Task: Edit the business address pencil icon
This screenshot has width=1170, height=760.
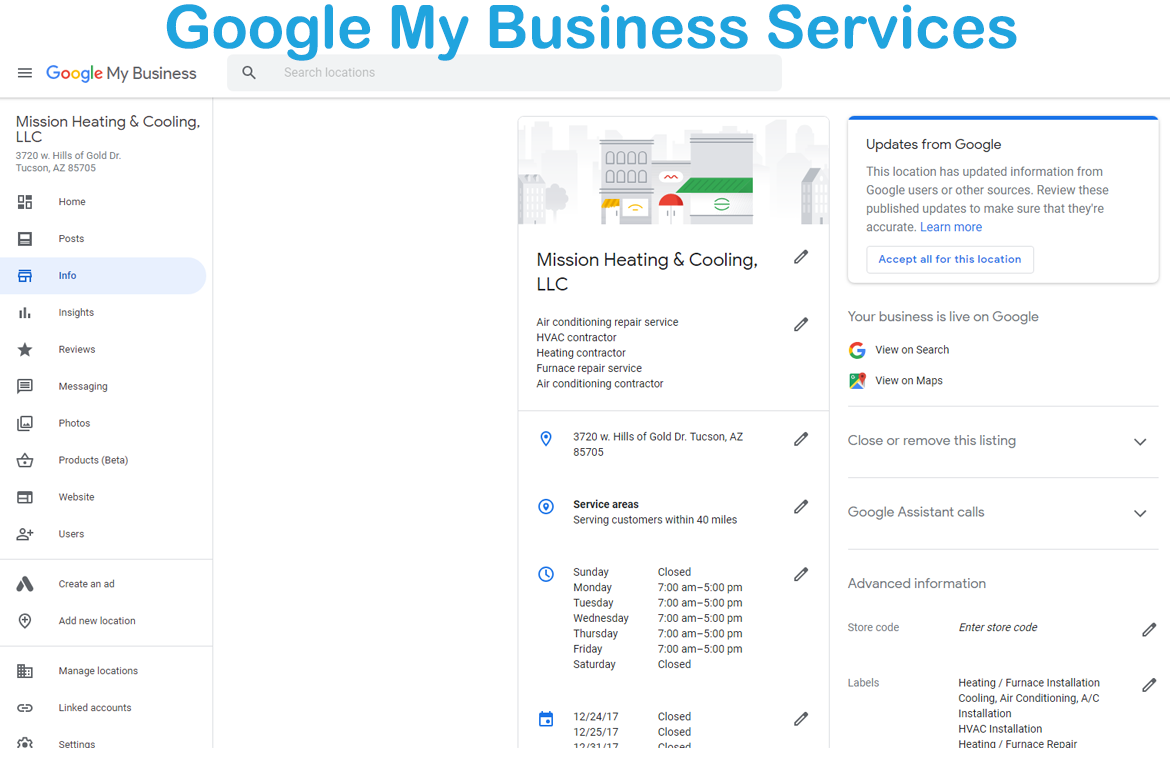Action: [x=801, y=439]
